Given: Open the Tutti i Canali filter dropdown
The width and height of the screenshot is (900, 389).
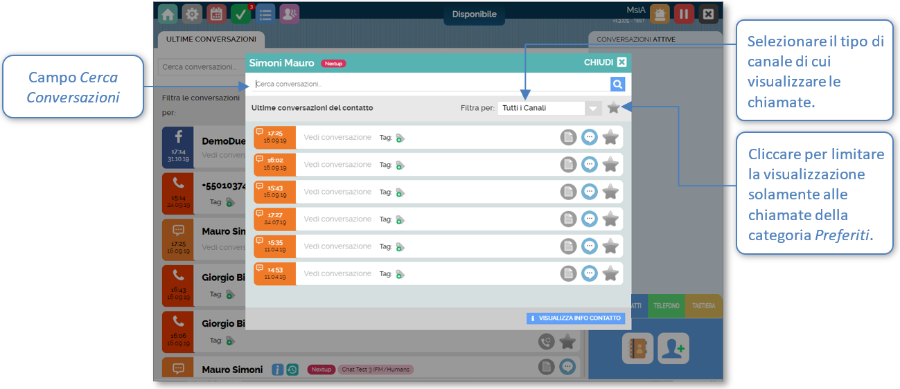Looking at the screenshot, I should [549, 108].
